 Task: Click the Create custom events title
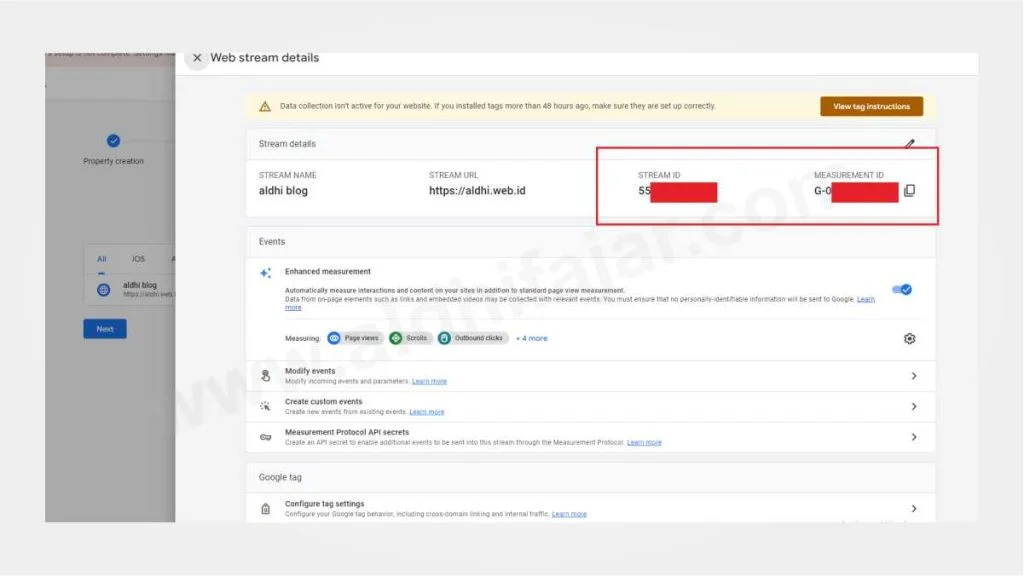(323, 402)
